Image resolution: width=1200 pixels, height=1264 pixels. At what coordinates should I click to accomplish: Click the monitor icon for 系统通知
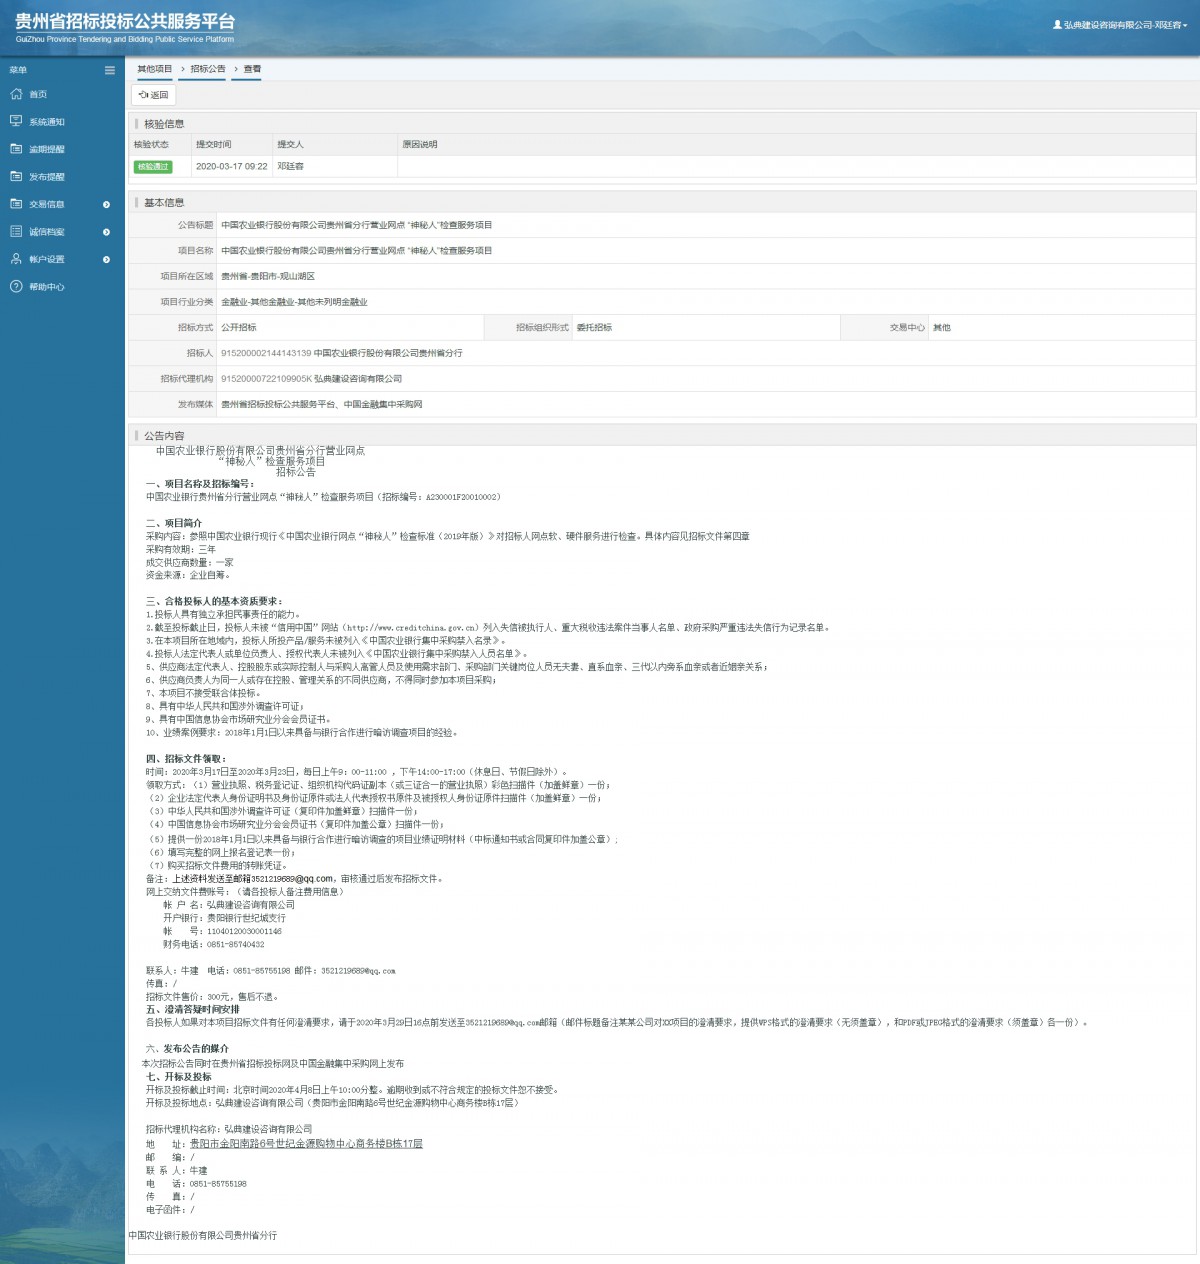pyautogui.click(x=16, y=121)
